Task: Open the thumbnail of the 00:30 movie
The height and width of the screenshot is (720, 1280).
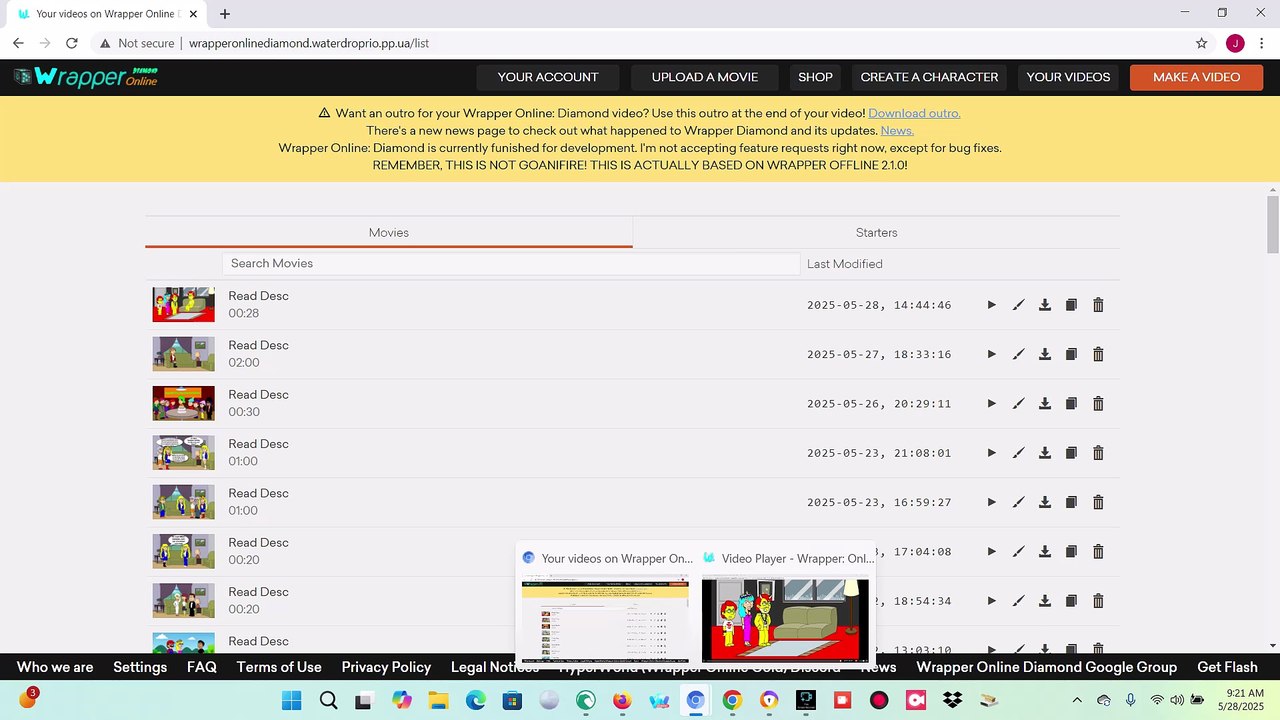Action: tap(183, 403)
